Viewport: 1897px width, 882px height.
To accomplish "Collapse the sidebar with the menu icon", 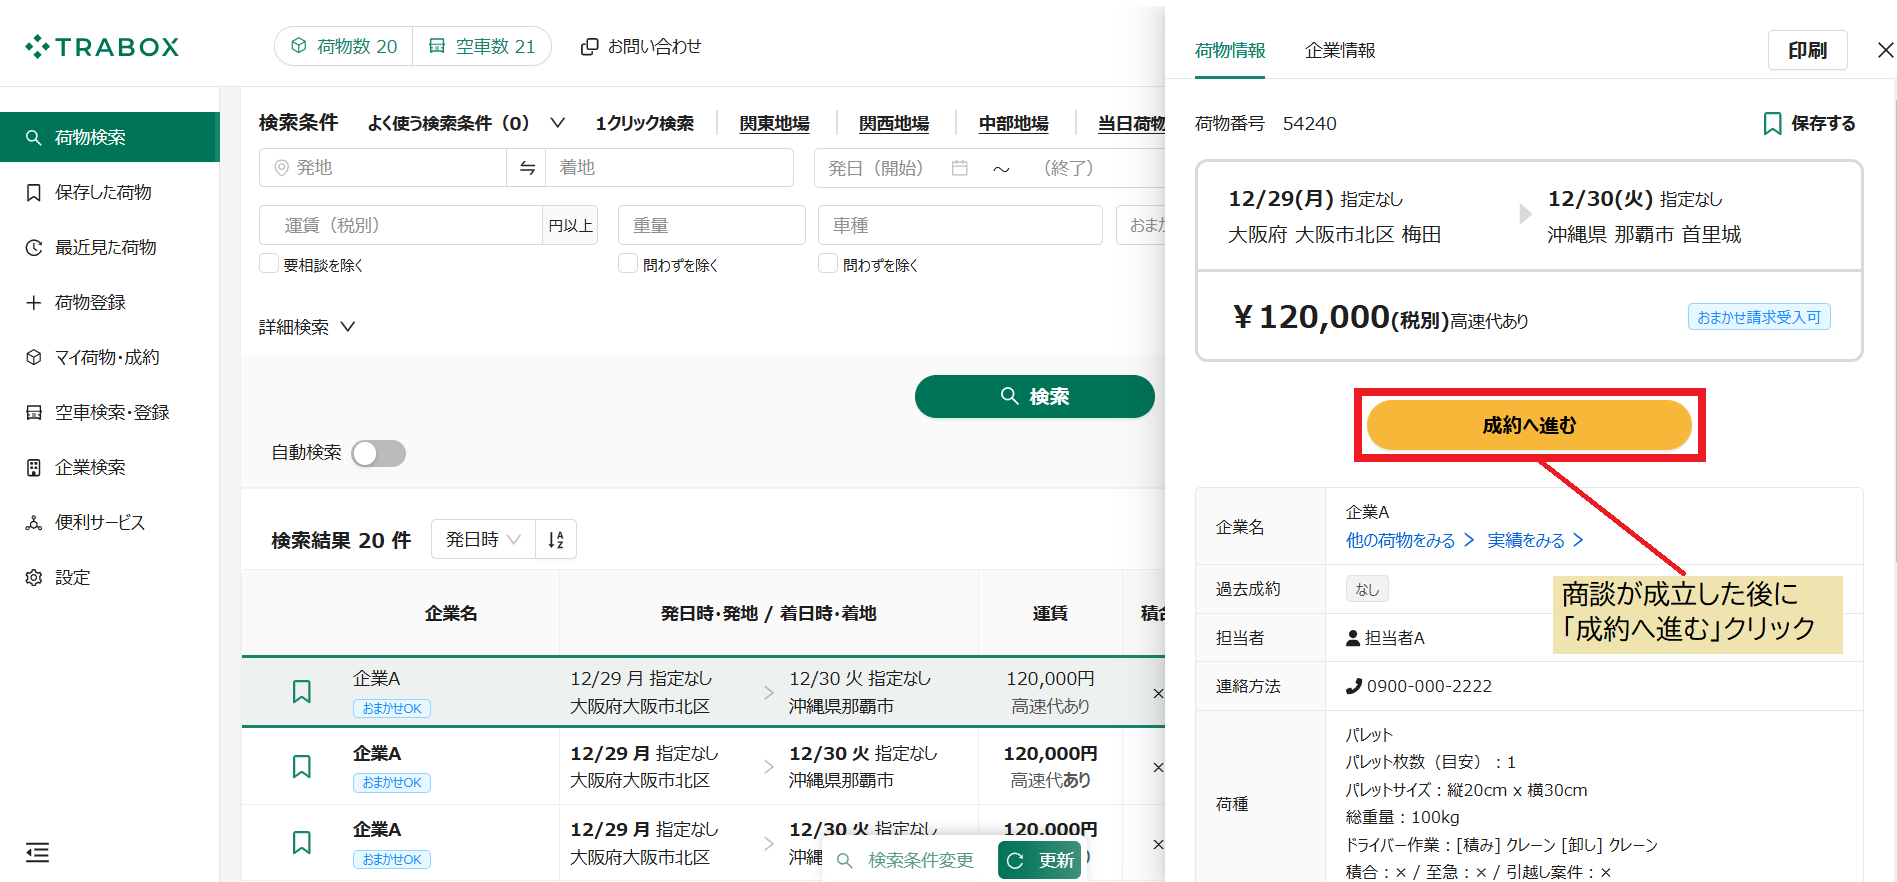I will (37, 852).
